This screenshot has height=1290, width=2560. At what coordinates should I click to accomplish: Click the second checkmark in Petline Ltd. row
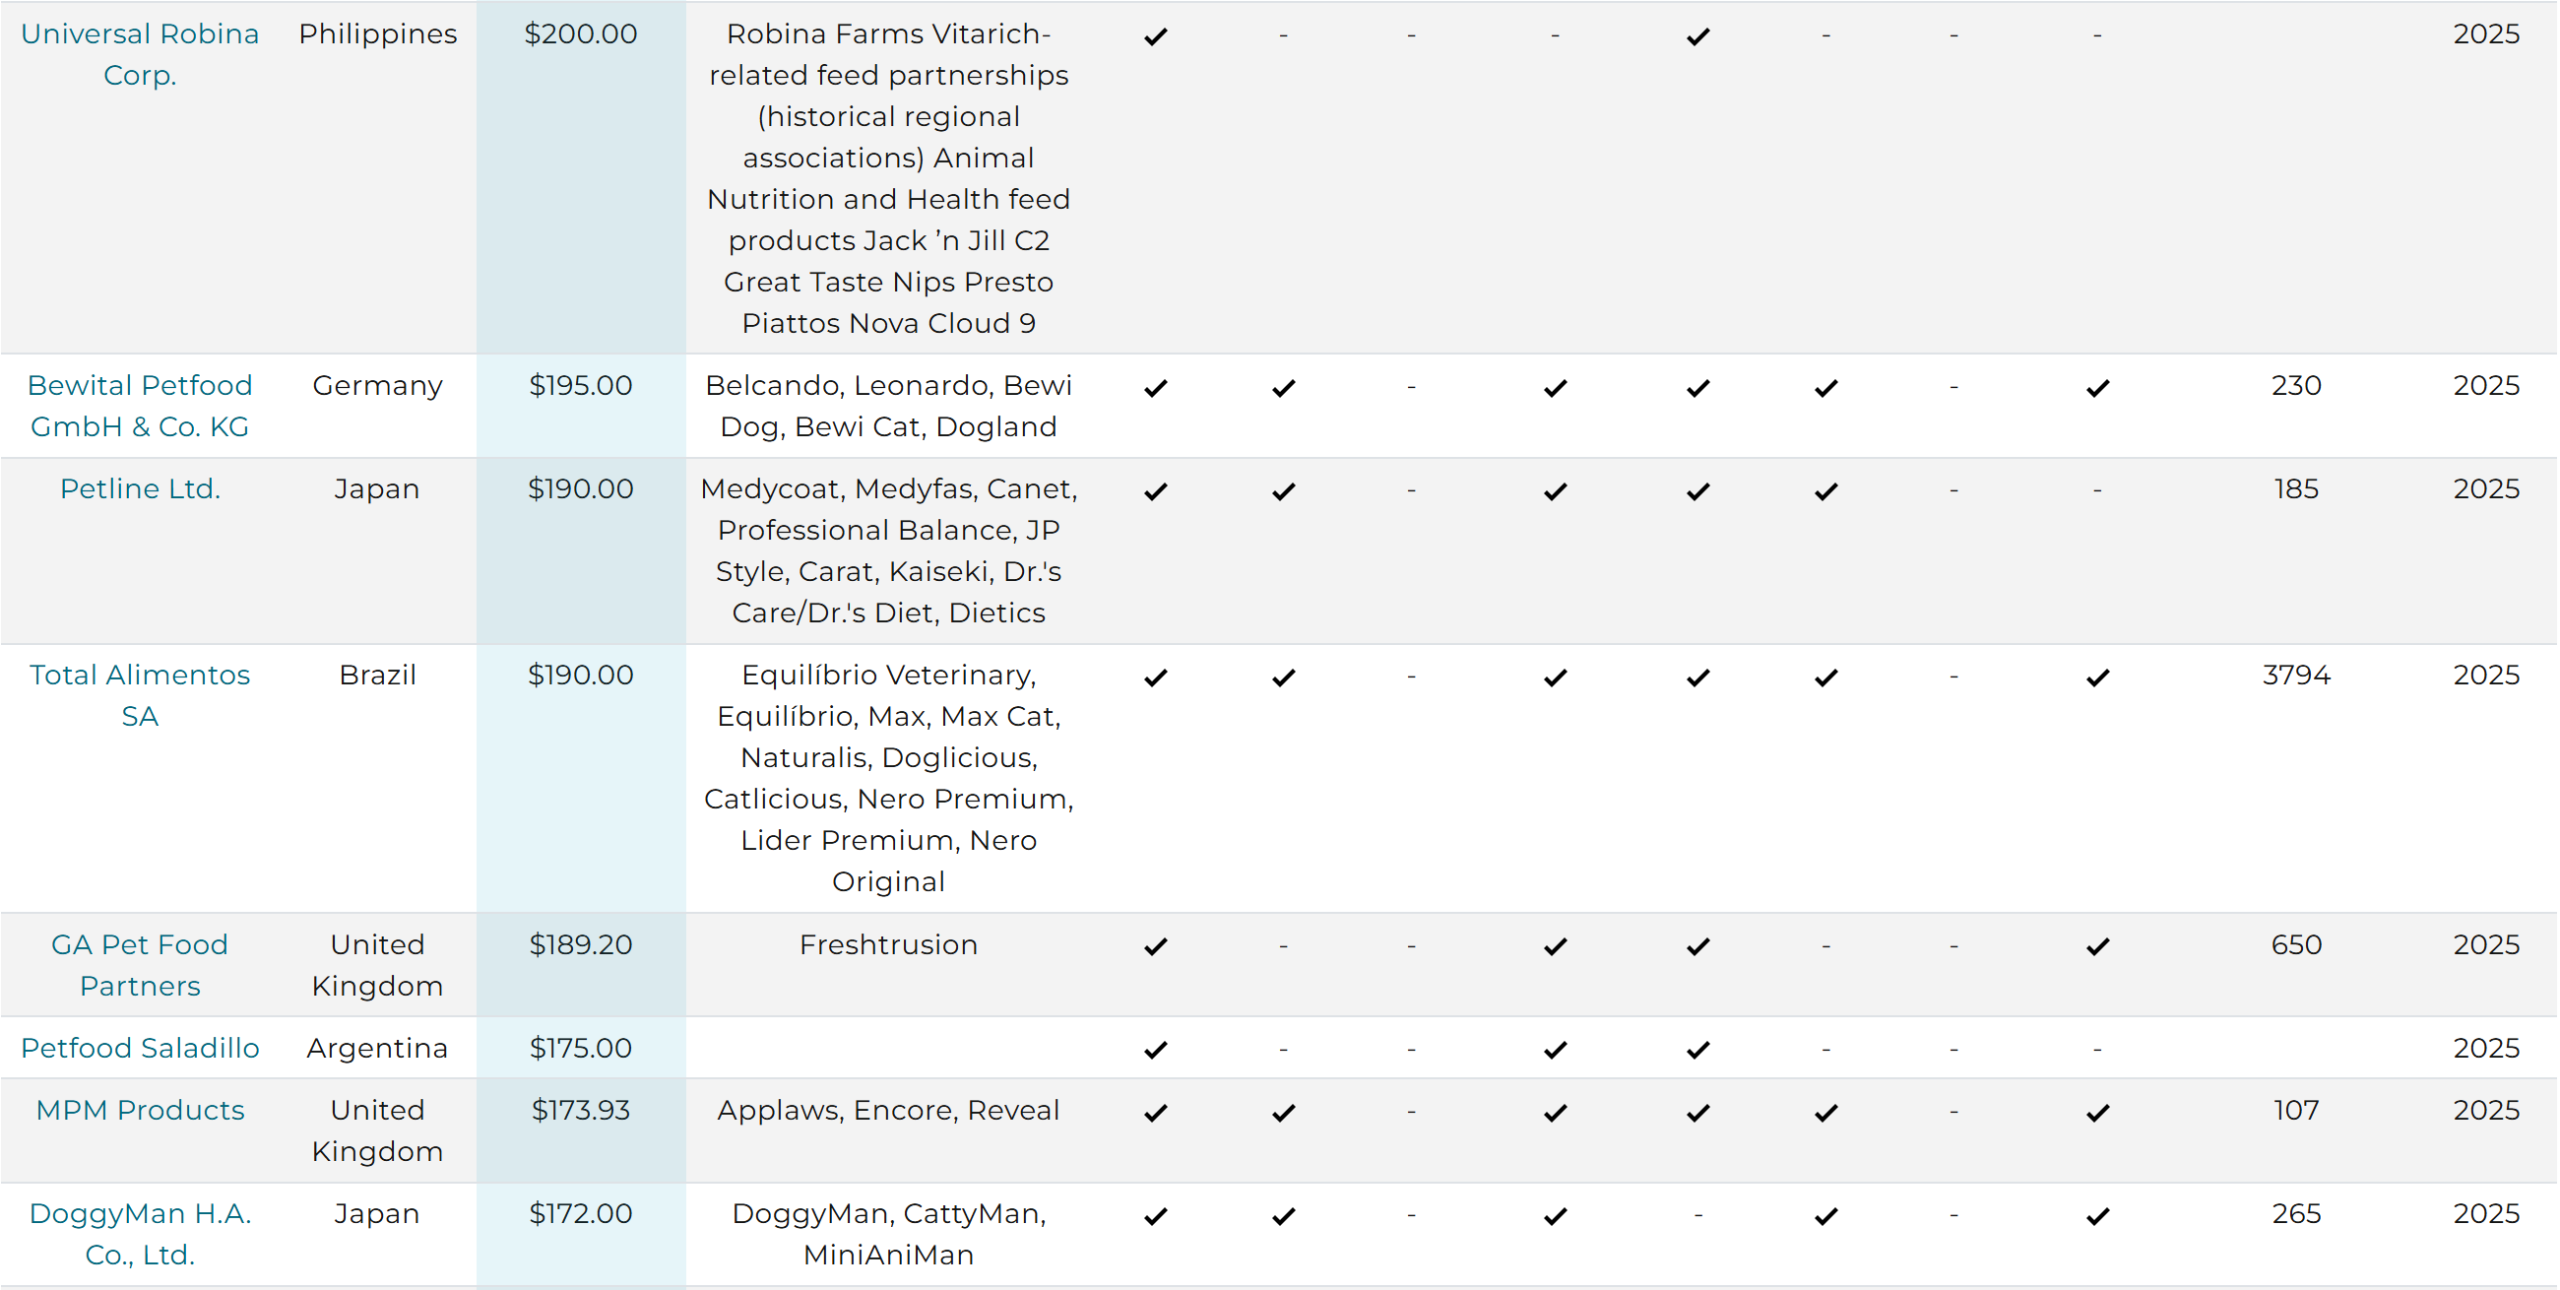[x=1284, y=492]
